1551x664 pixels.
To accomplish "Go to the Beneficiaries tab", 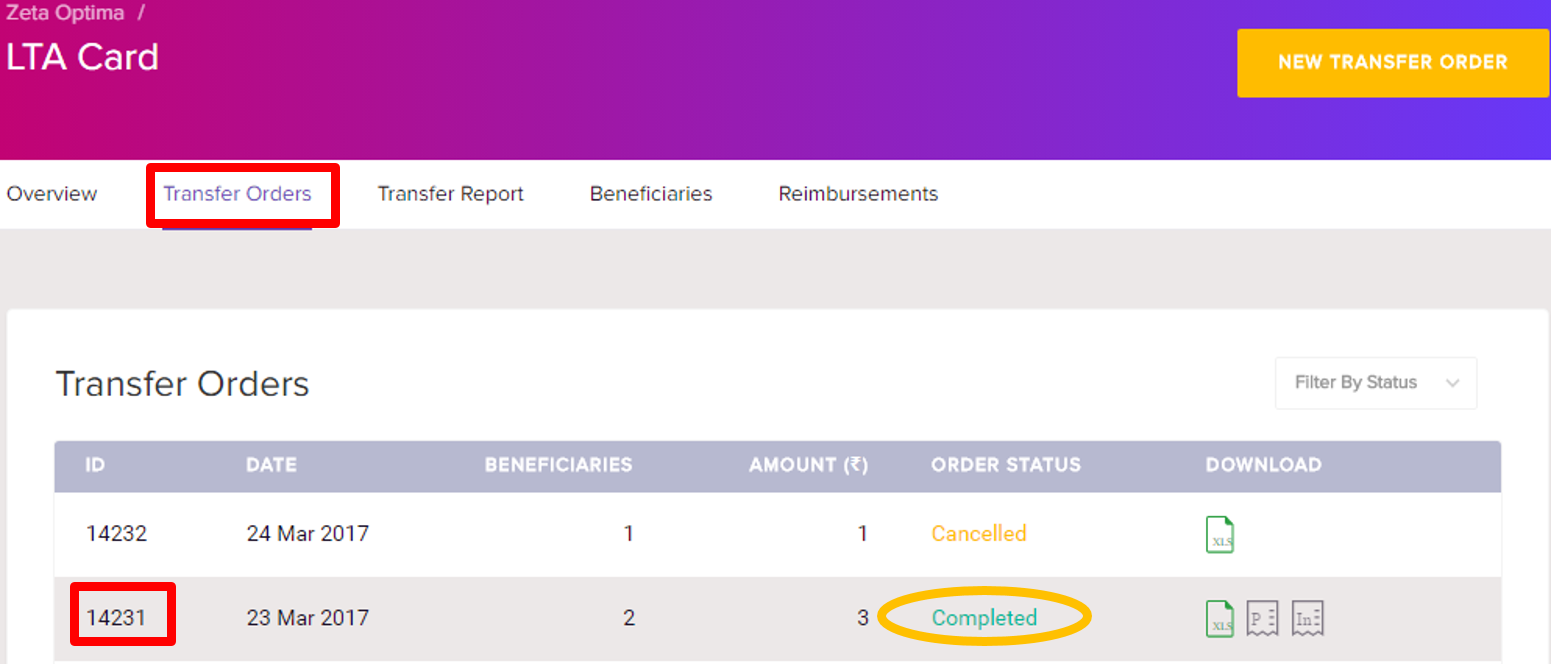I will click(x=651, y=194).
